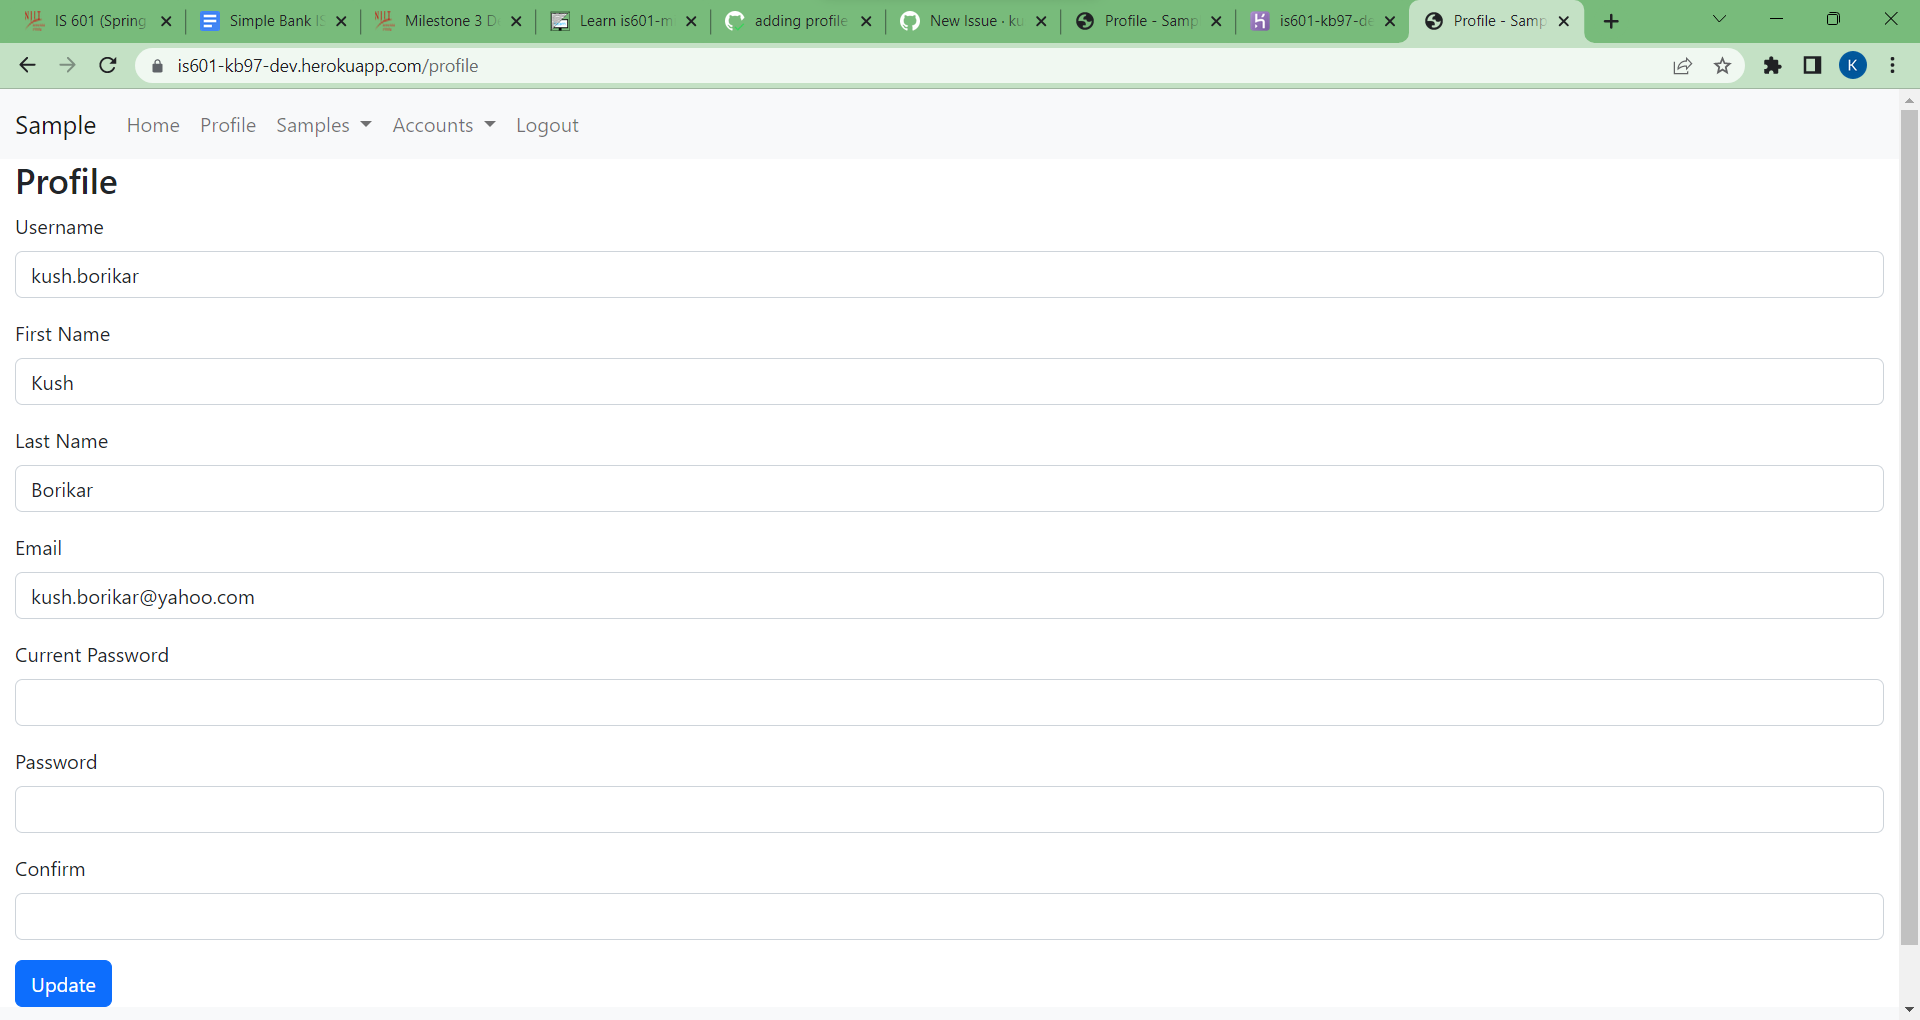The image size is (1920, 1020).
Task: Click the Home navigation link
Action: [x=152, y=125]
